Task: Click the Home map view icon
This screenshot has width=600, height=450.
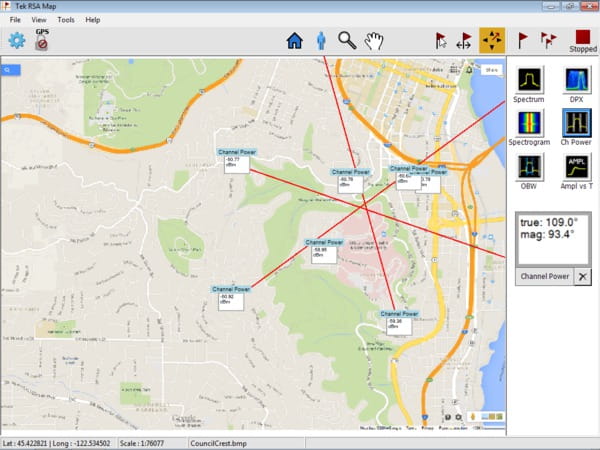Action: point(294,41)
